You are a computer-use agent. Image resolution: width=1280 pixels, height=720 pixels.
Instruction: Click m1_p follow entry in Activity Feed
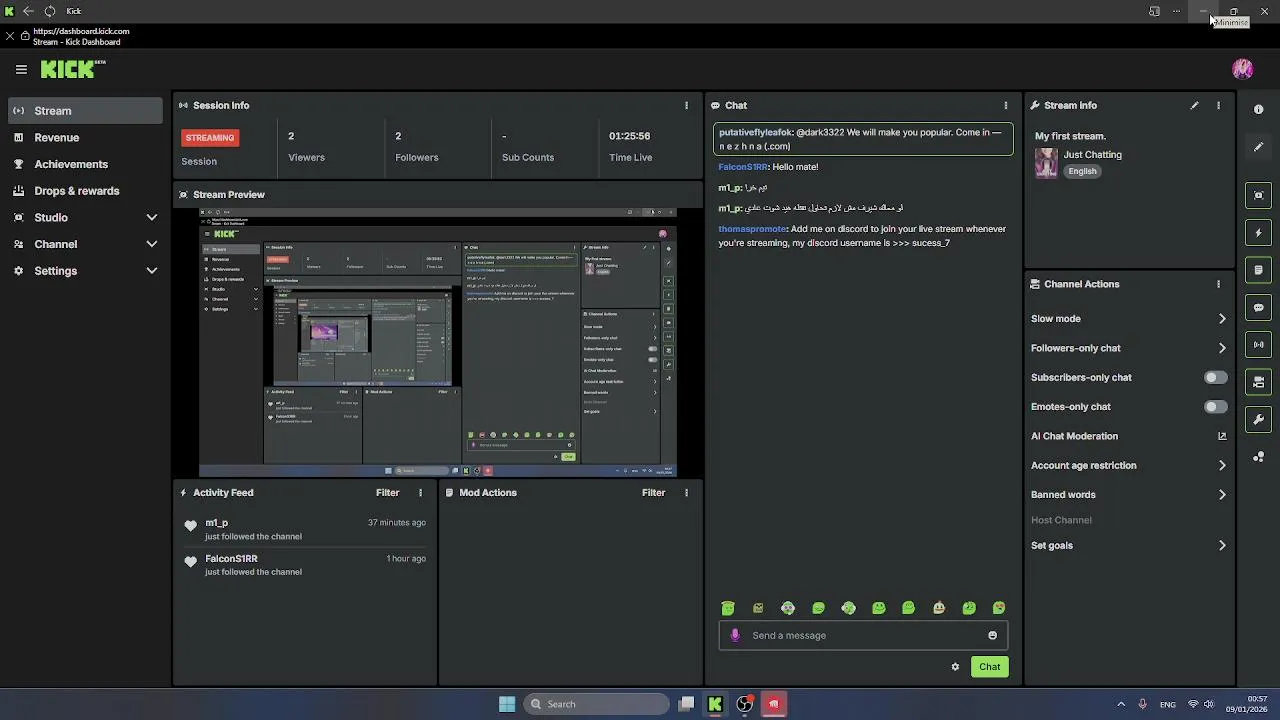pos(305,529)
